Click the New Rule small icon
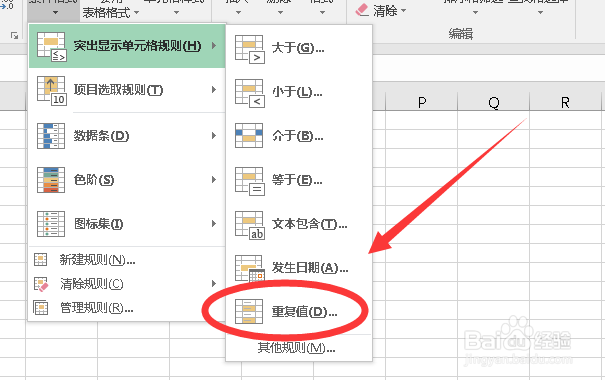Viewport: 605px width, 380px height. click(x=41, y=260)
